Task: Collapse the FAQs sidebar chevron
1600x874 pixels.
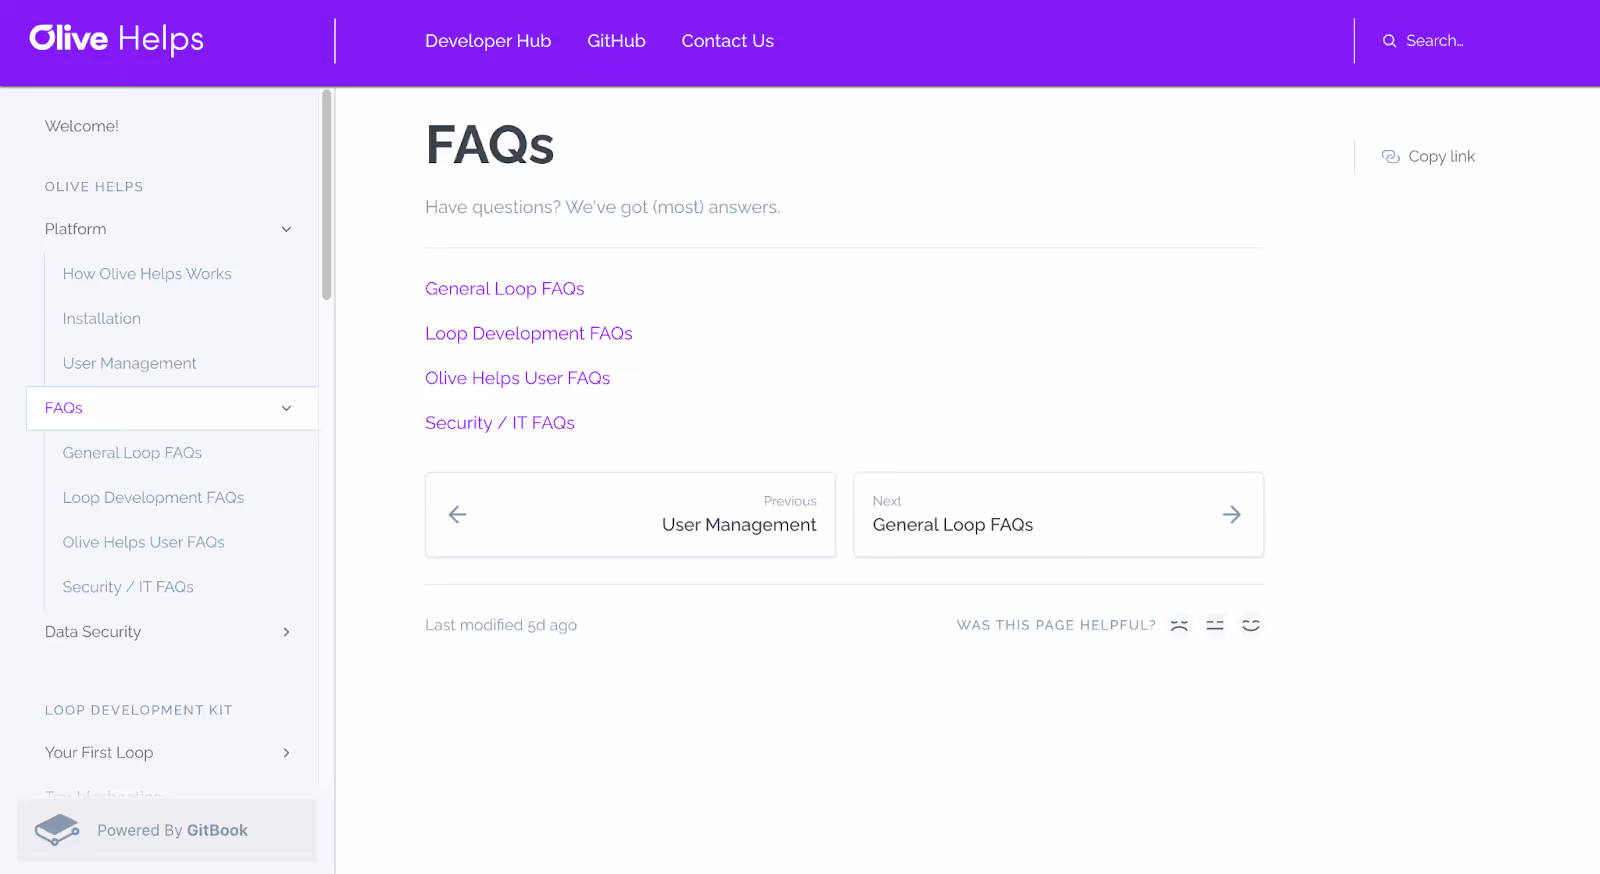Action: point(286,408)
